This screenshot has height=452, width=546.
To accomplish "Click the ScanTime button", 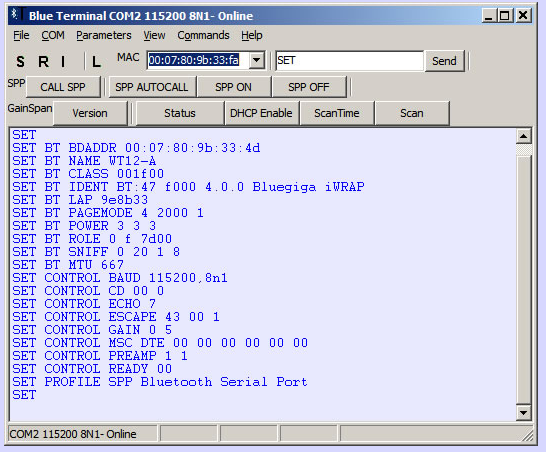I will pos(337,113).
